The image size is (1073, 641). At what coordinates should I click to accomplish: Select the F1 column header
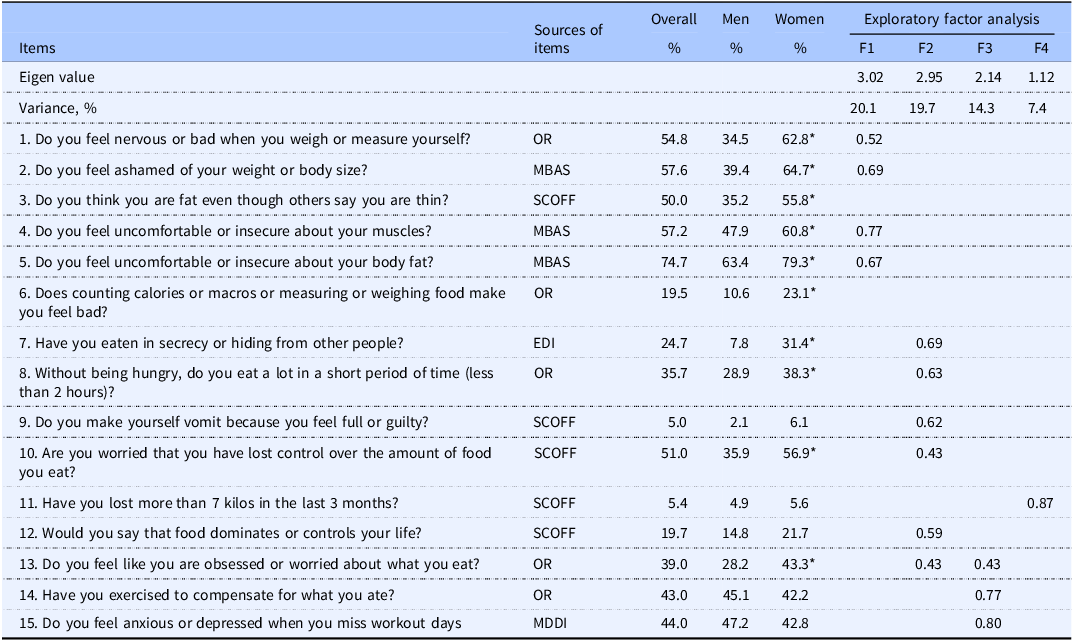(866, 48)
